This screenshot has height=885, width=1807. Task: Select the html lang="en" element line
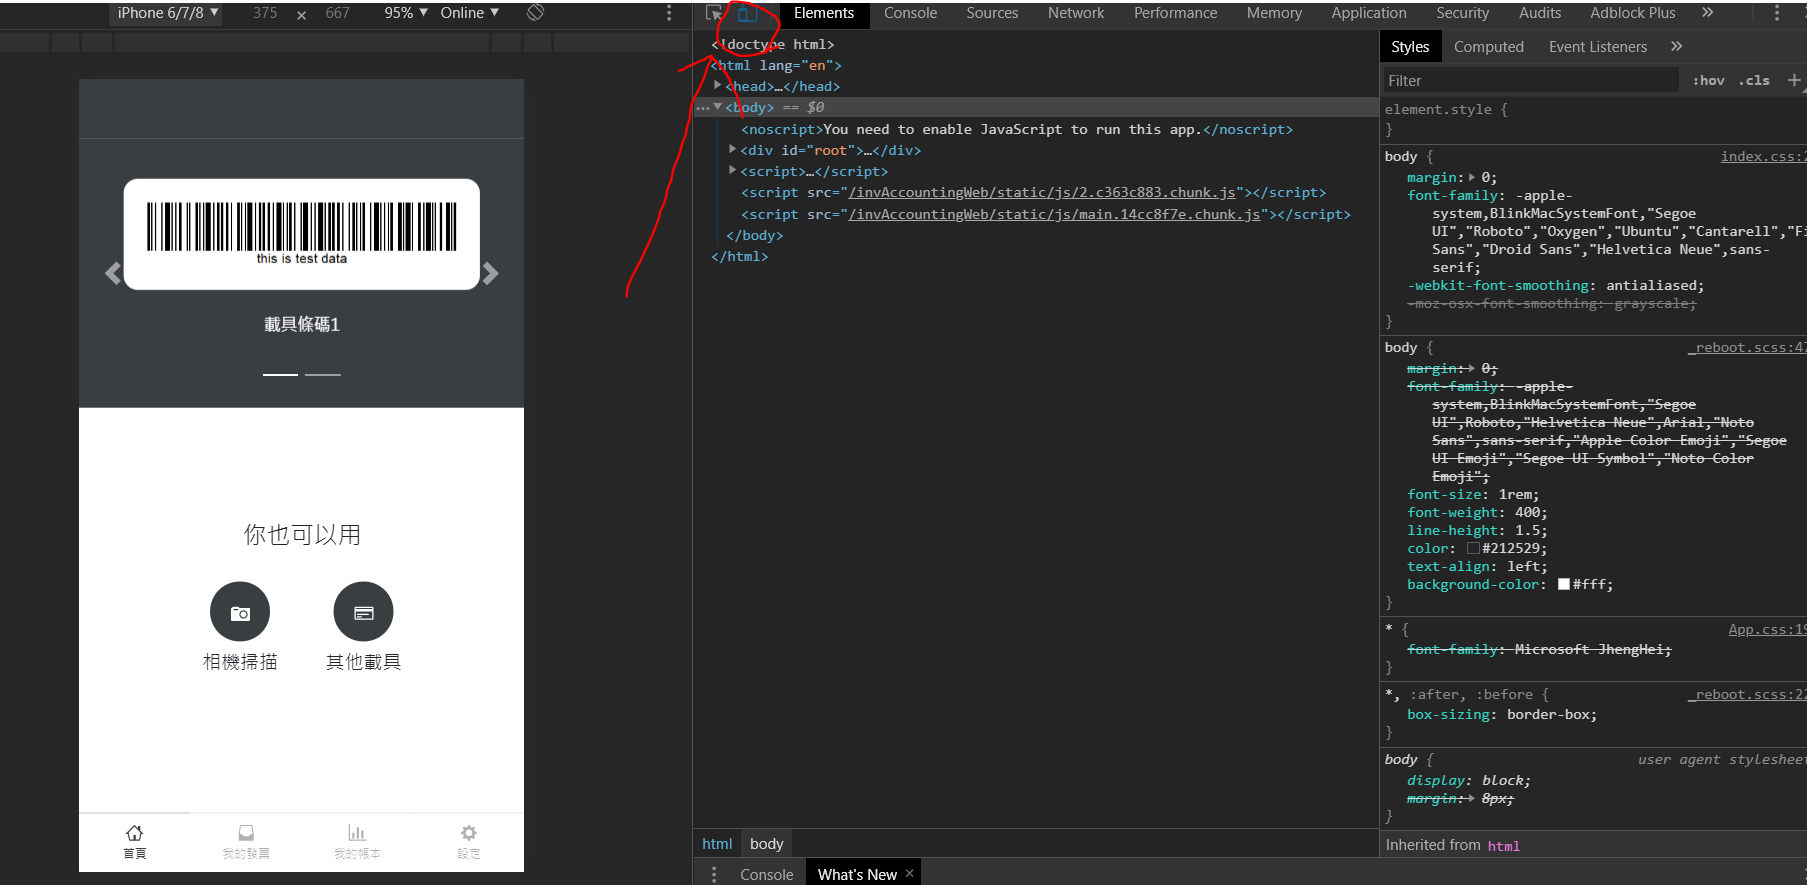click(x=776, y=65)
